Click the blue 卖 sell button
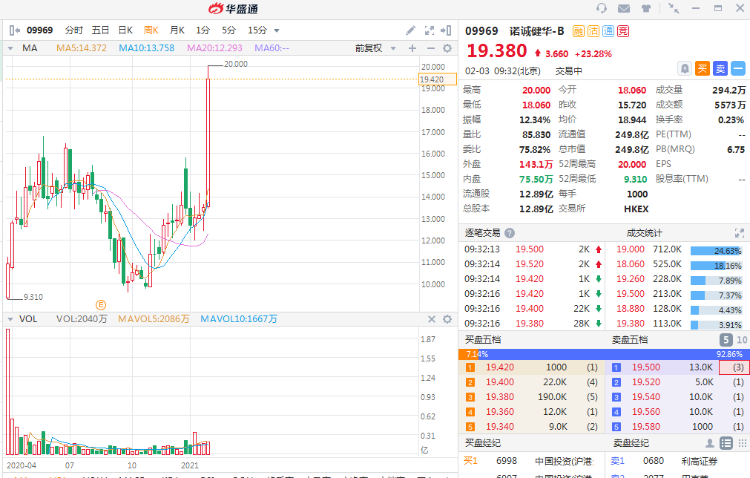 (720, 69)
